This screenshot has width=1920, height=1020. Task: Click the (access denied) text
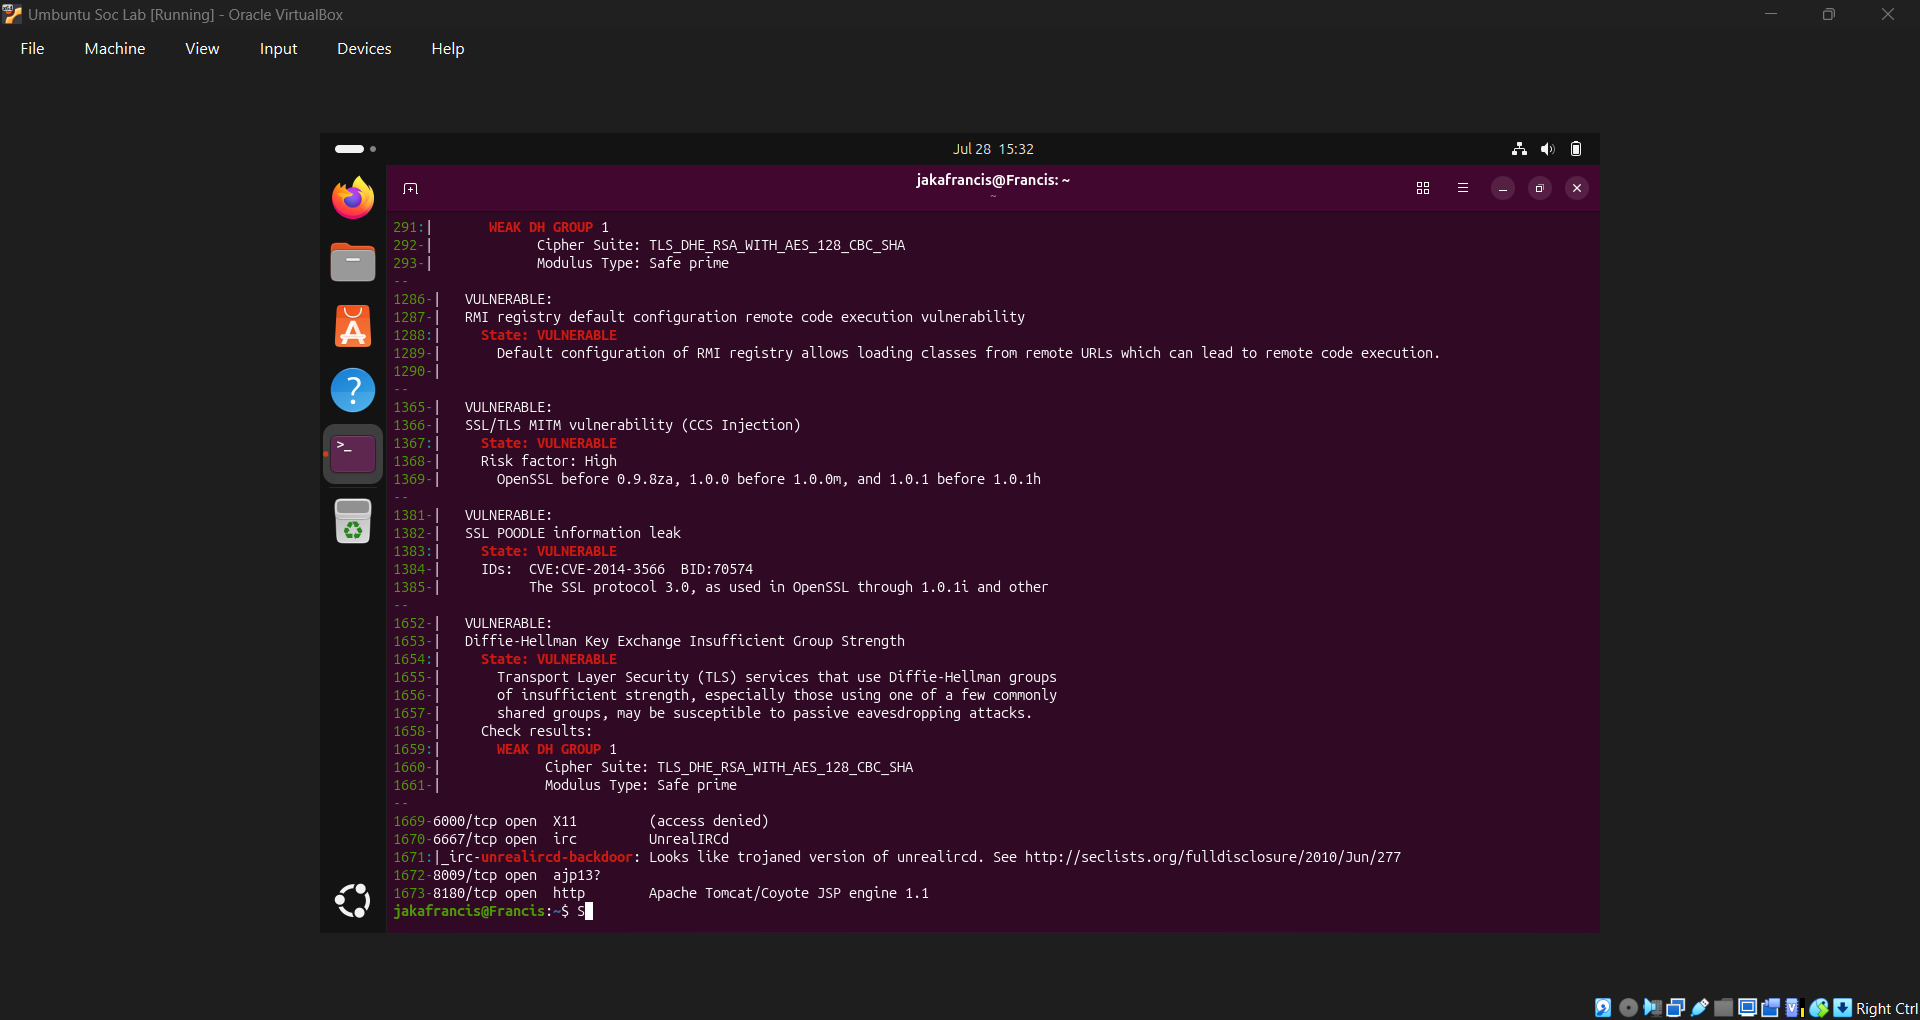pos(709,821)
